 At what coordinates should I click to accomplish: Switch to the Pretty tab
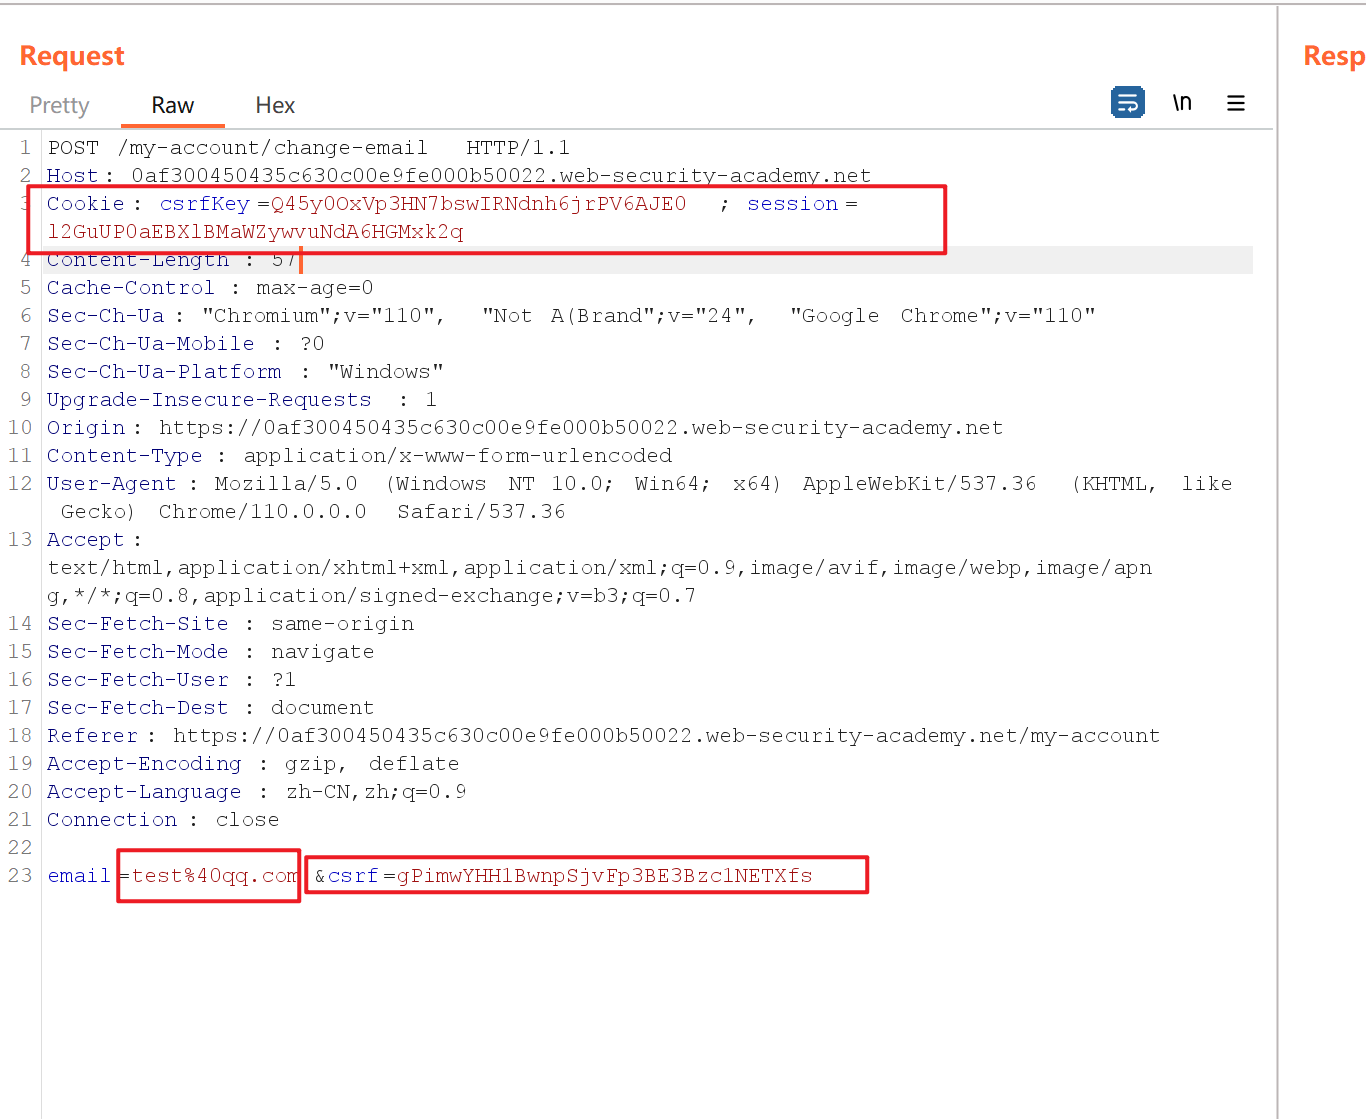[59, 105]
